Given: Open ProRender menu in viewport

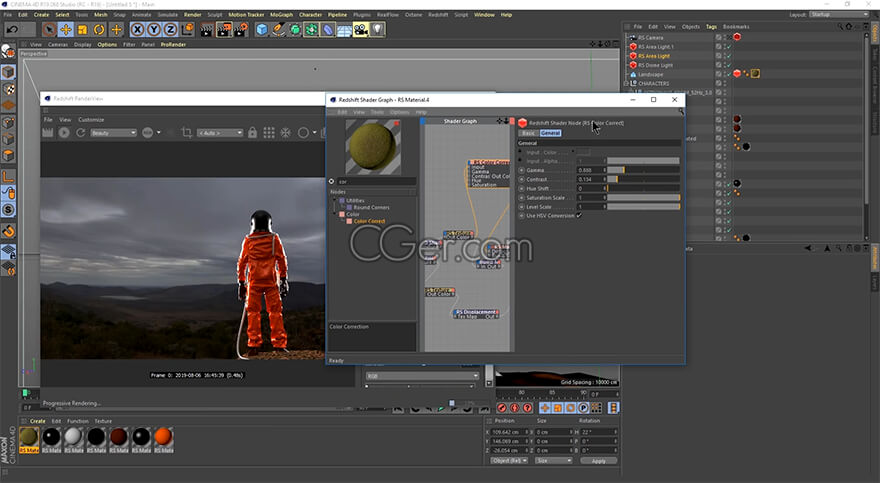Looking at the screenshot, I should pos(173,44).
